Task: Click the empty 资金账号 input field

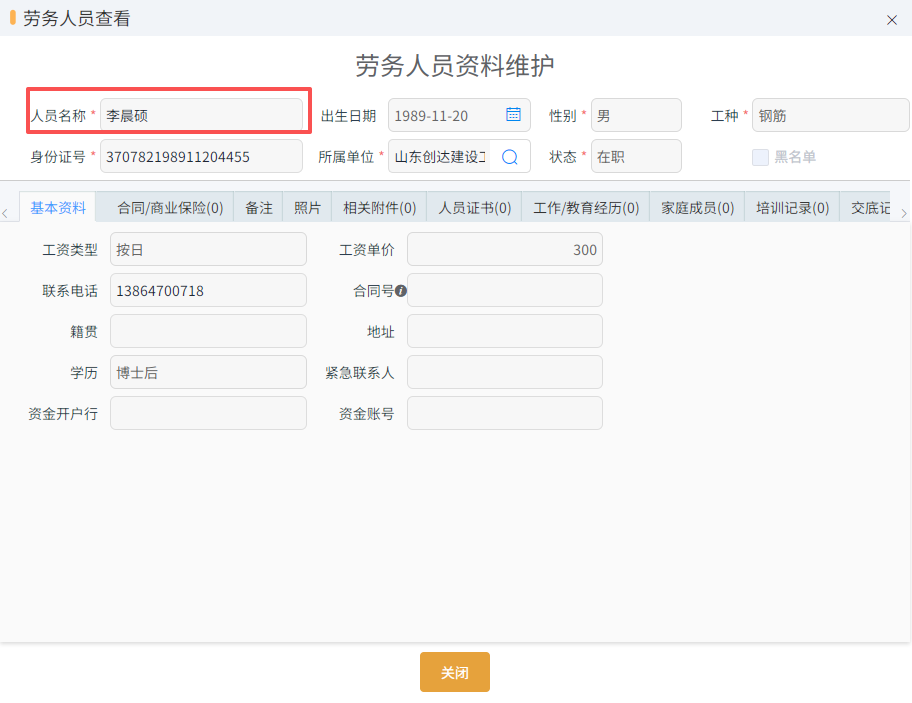Action: tap(505, 413)
